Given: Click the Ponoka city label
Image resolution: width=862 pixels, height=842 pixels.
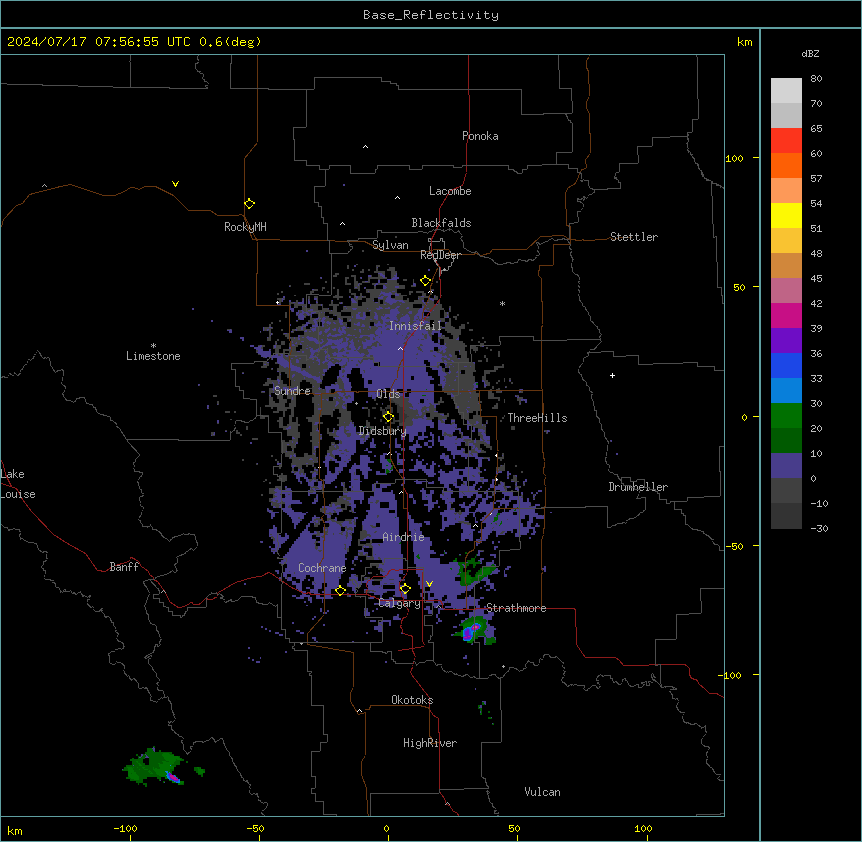Looking at the screenshot, I should click(x=480, y=136).
